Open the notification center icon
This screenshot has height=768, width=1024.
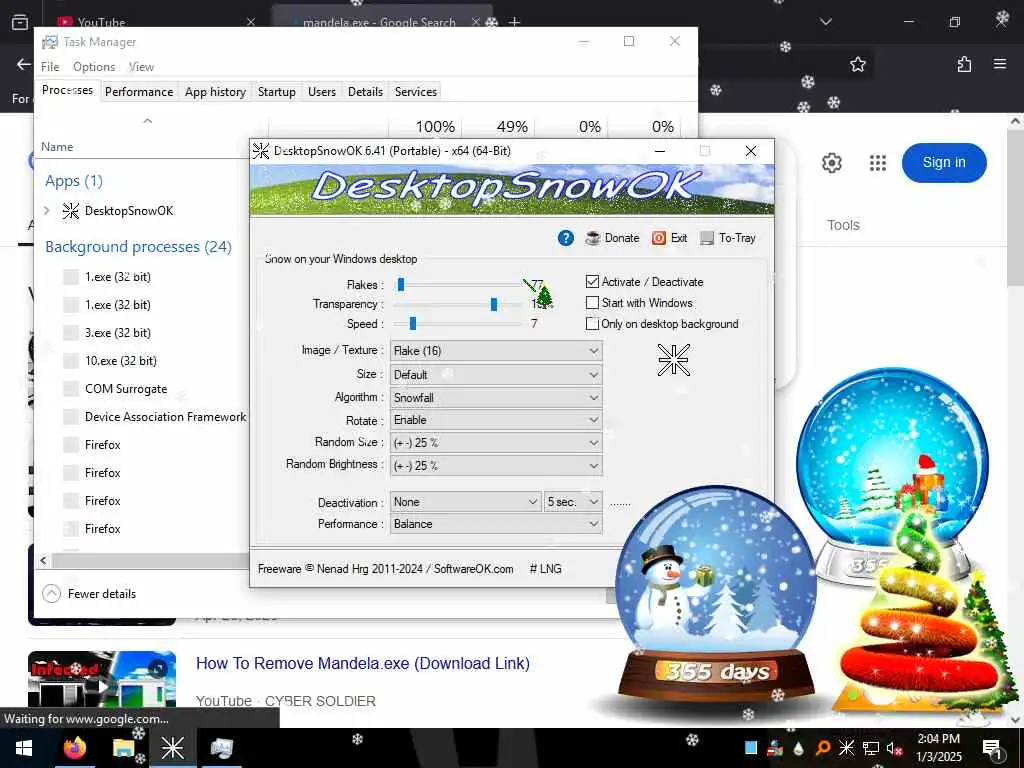point(991,749)
